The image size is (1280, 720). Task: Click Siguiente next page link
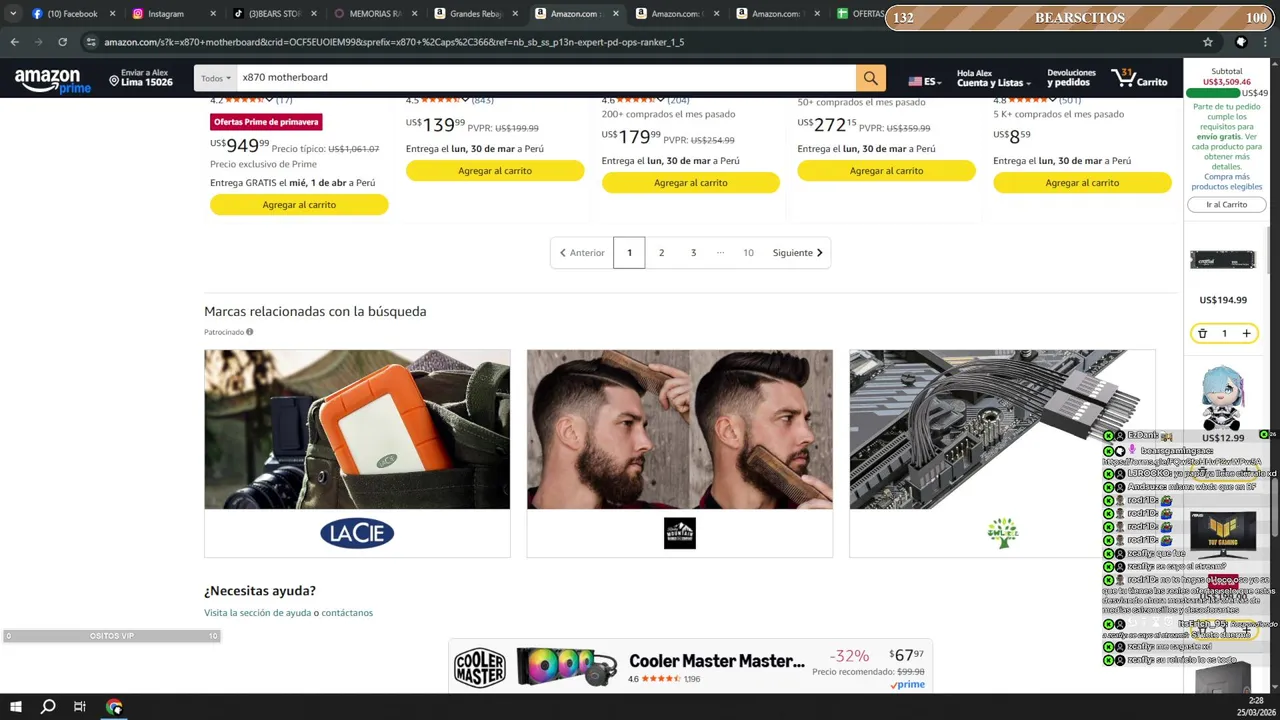[797, 253]
